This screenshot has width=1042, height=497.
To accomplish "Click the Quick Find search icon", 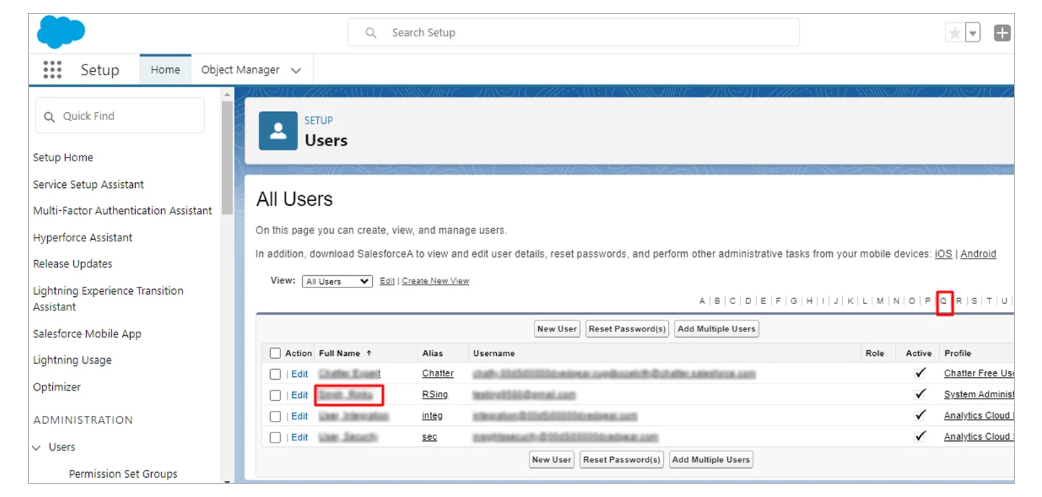I will pos(49,117).
